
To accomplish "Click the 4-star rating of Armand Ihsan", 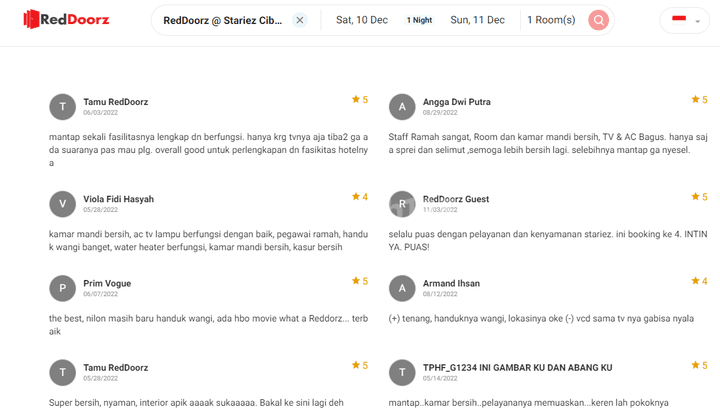I will click(699, 281).
